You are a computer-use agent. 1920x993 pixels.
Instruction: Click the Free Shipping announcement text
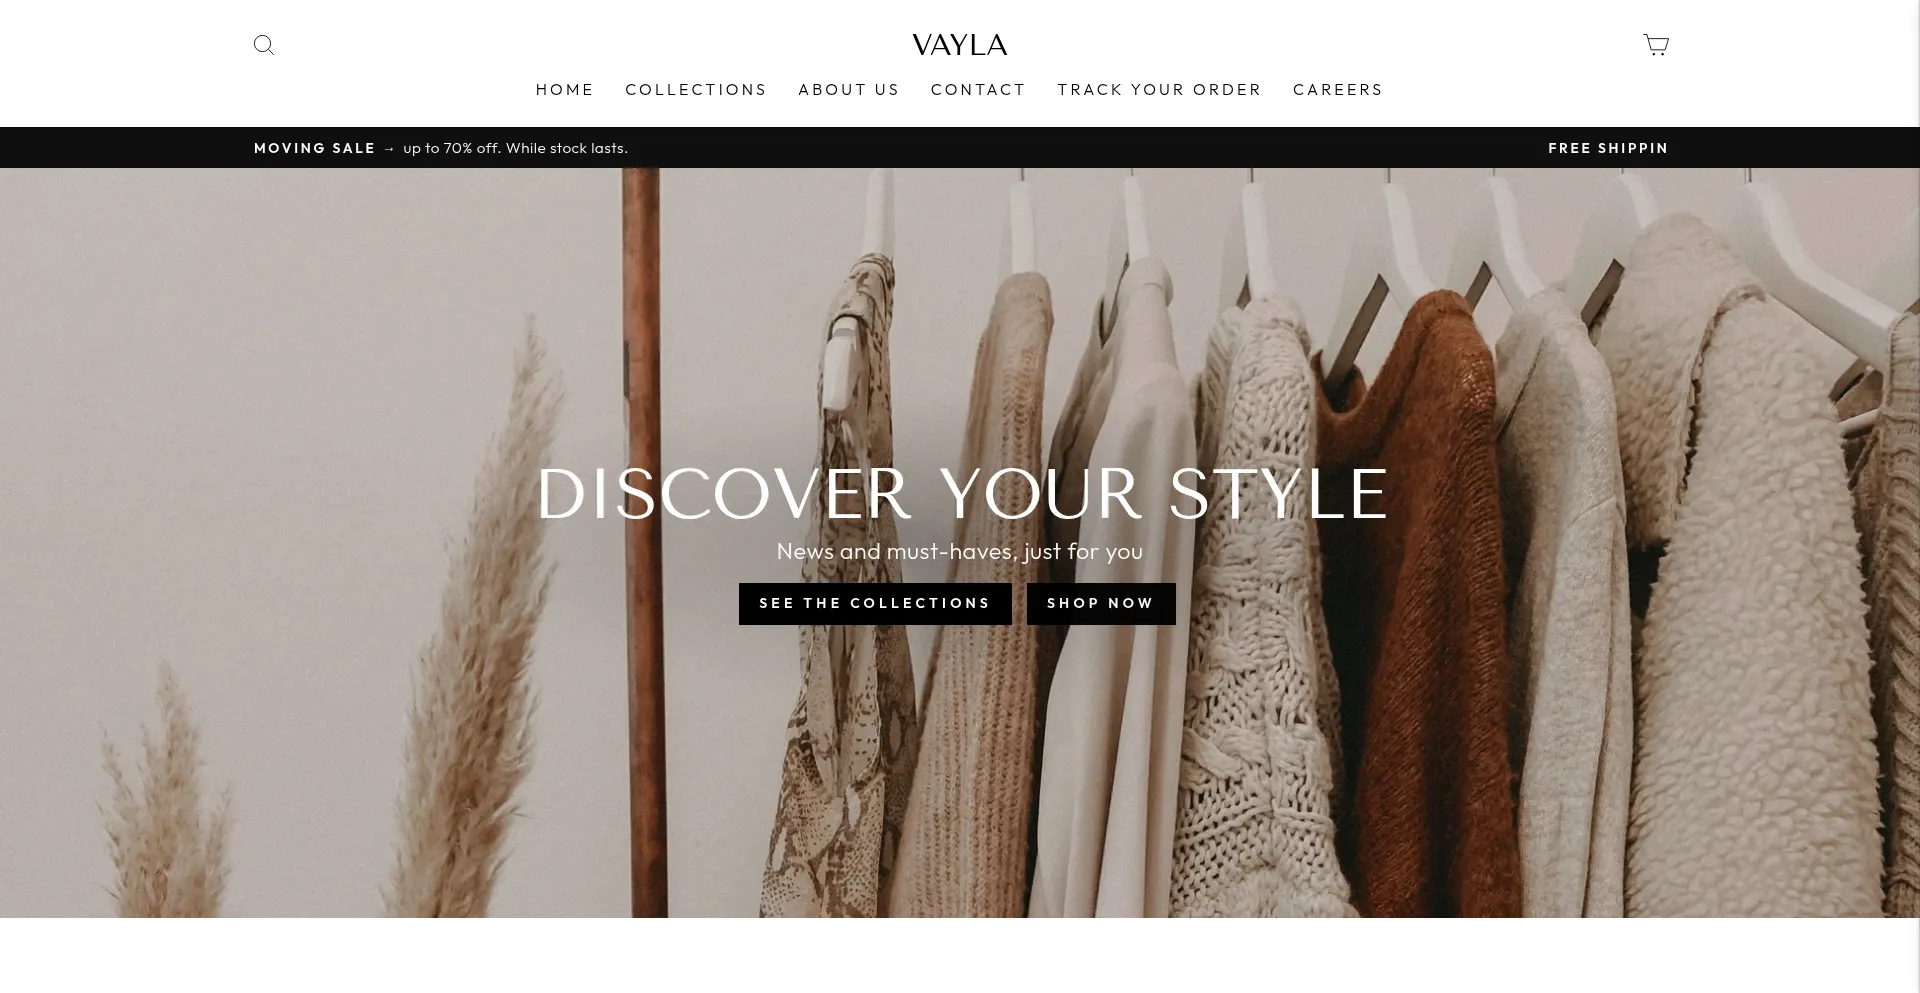tap(1608, 148)
